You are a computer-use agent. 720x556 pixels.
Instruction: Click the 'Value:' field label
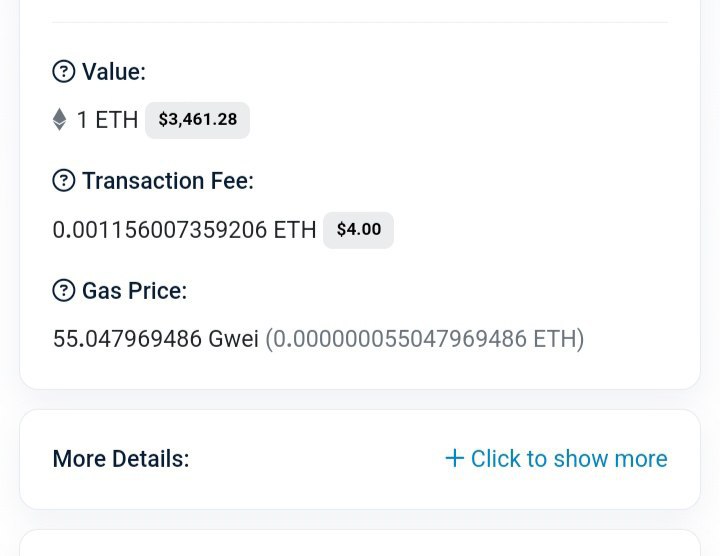(x=114, y=72)
